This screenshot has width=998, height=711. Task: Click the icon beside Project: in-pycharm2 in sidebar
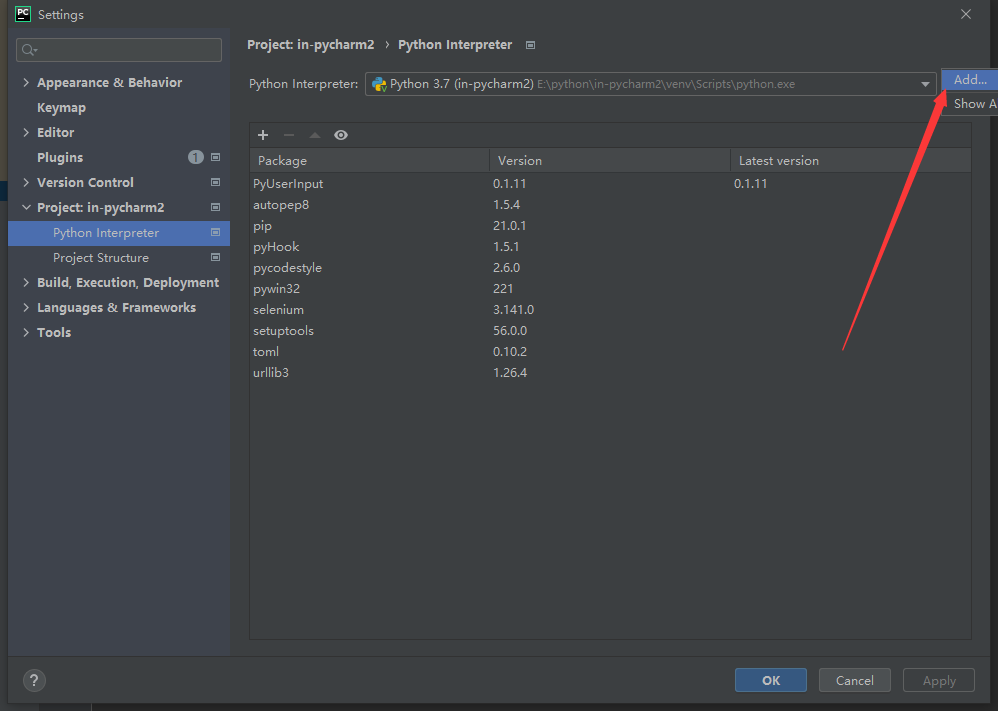(x=216, y=208)
